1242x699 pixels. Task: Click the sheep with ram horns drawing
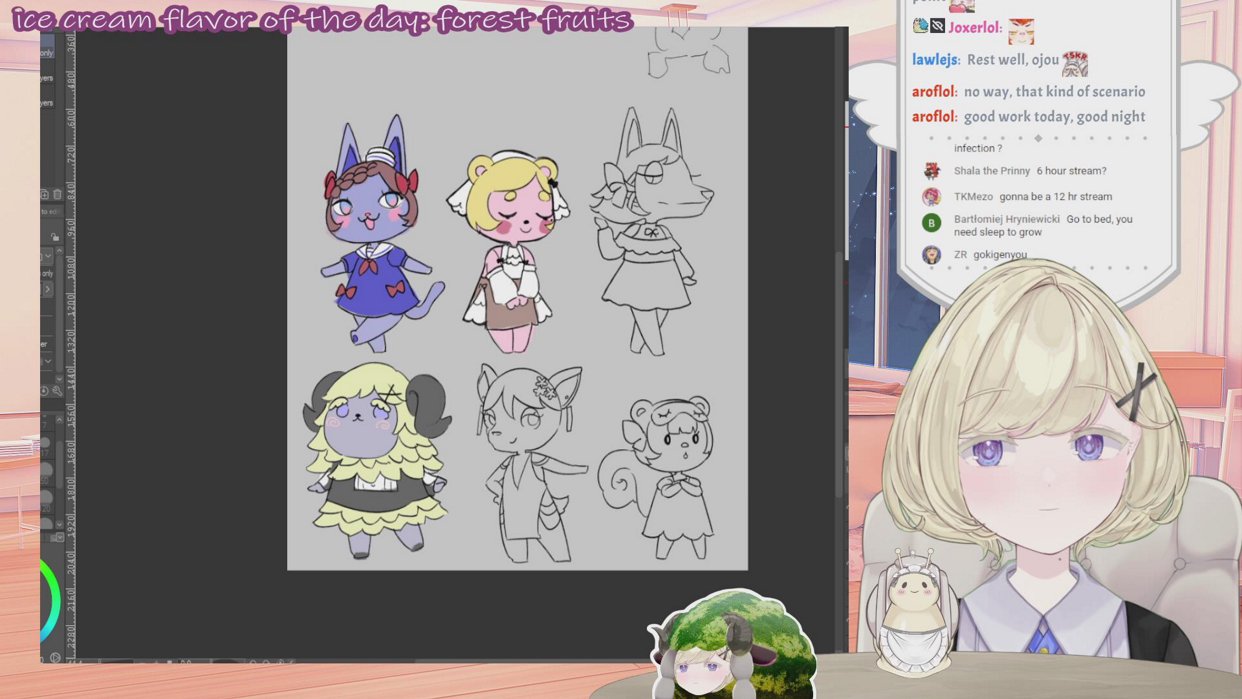378,461
